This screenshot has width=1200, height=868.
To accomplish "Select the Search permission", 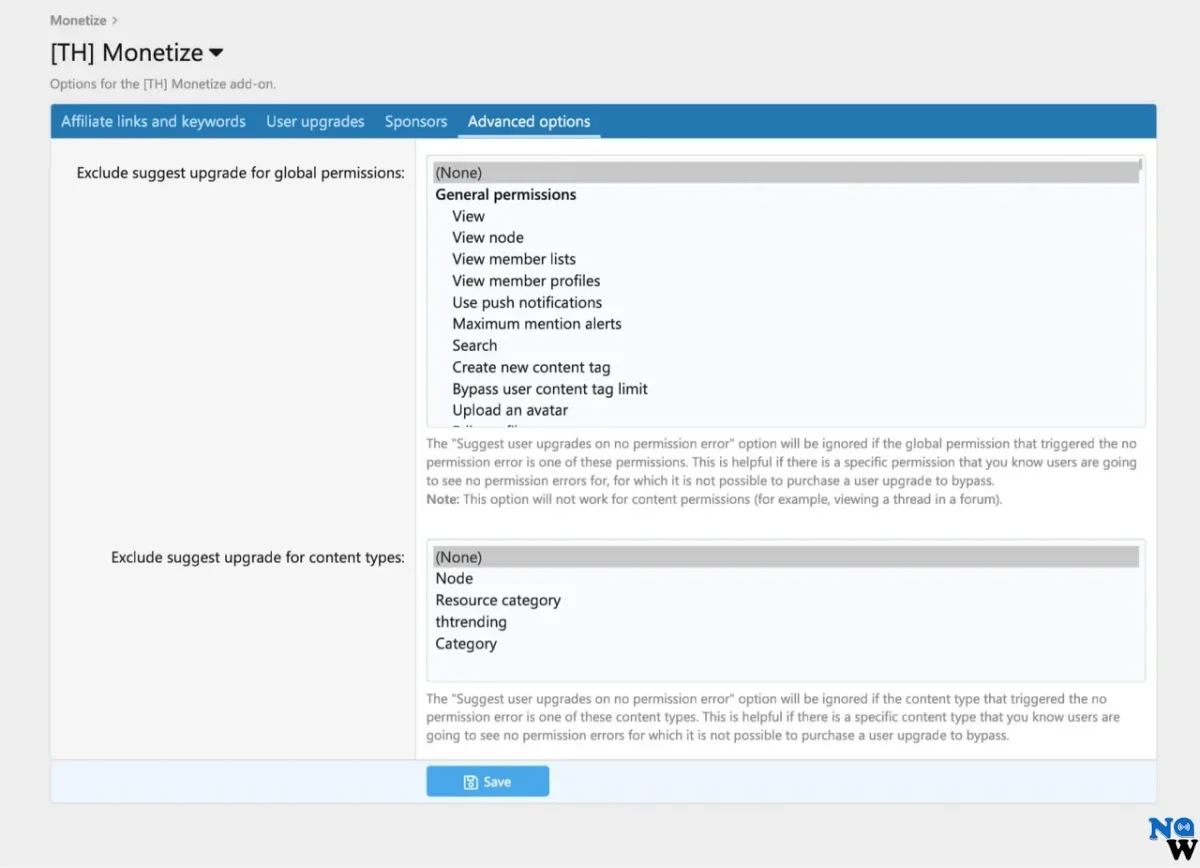I will click(x=475, y=345).
